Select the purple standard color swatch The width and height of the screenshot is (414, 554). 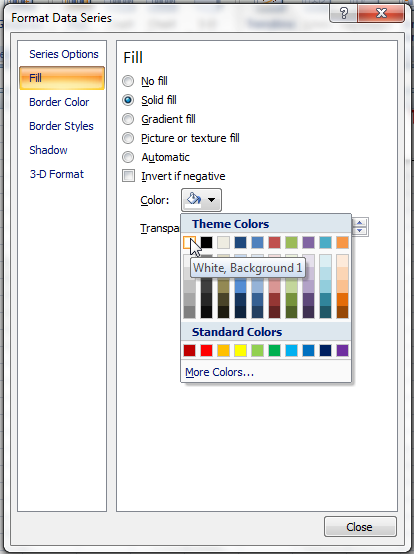point(342,350)
